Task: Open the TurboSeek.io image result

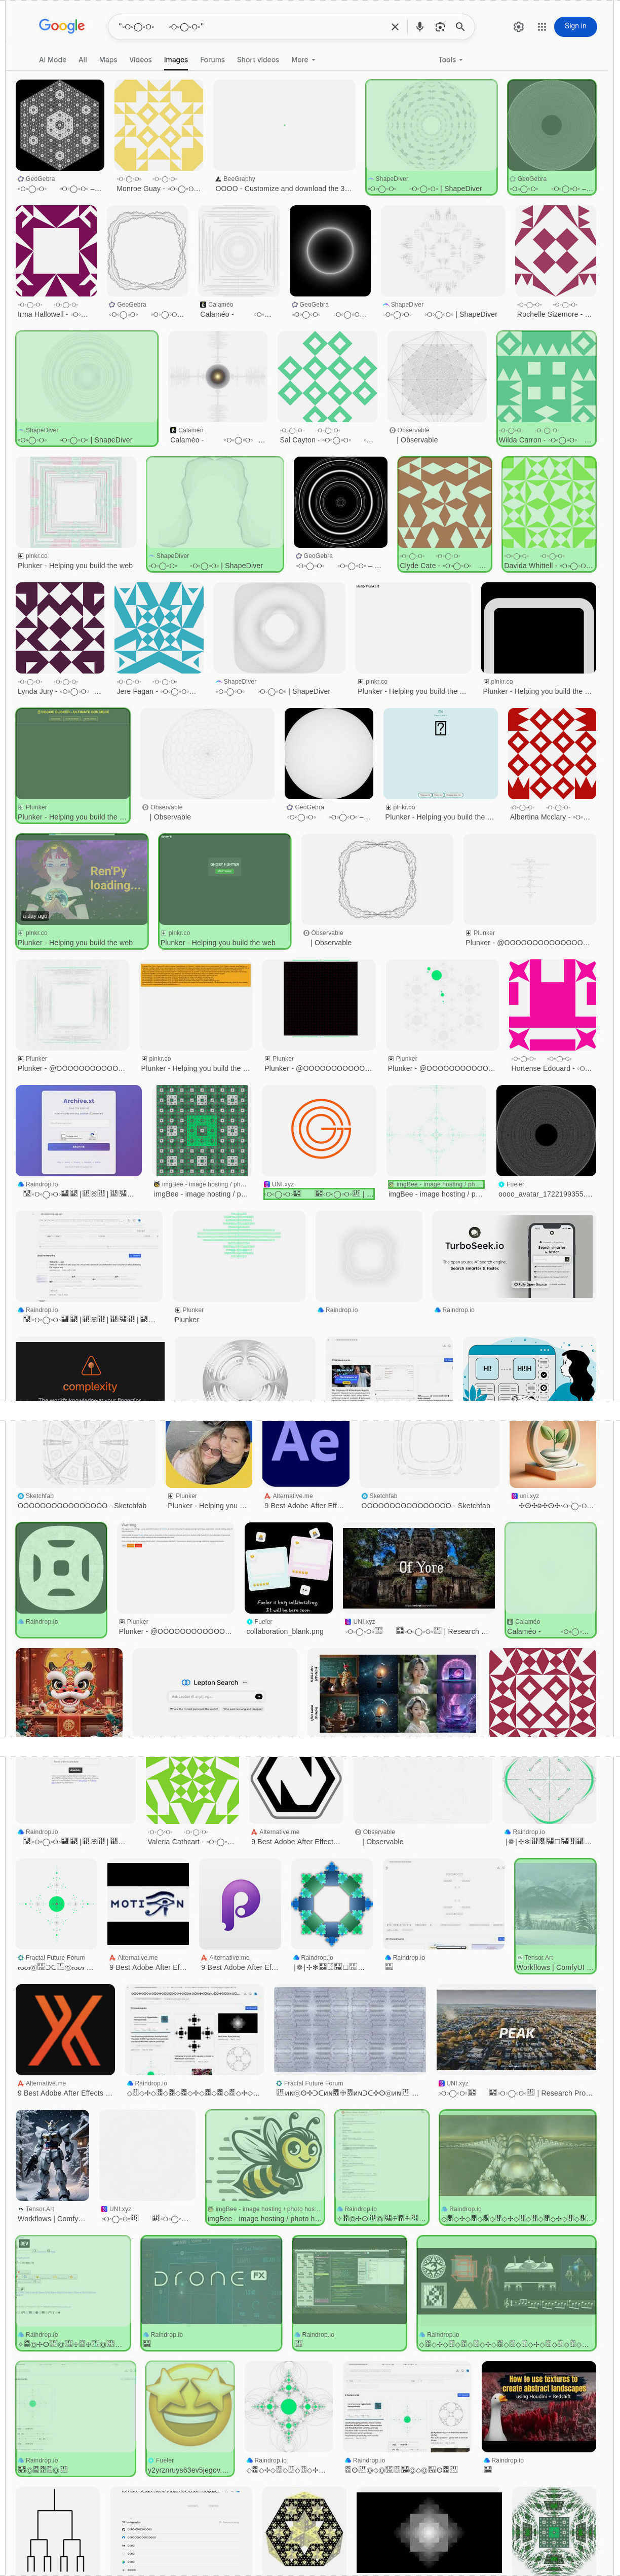Action: coord(514,1256)
